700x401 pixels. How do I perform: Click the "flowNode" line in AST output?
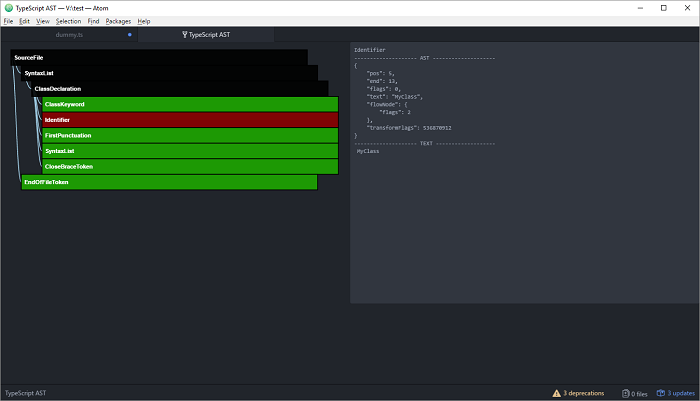[387, 104]
